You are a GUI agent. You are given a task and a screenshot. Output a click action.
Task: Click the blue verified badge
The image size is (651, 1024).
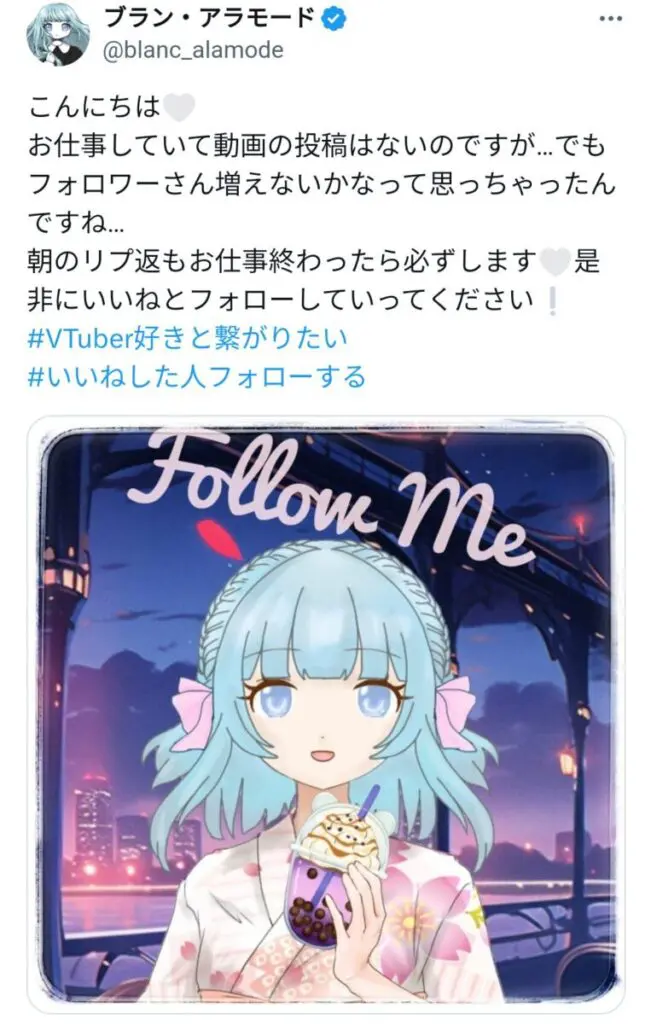pyautogui.click(x=334, y=19)
